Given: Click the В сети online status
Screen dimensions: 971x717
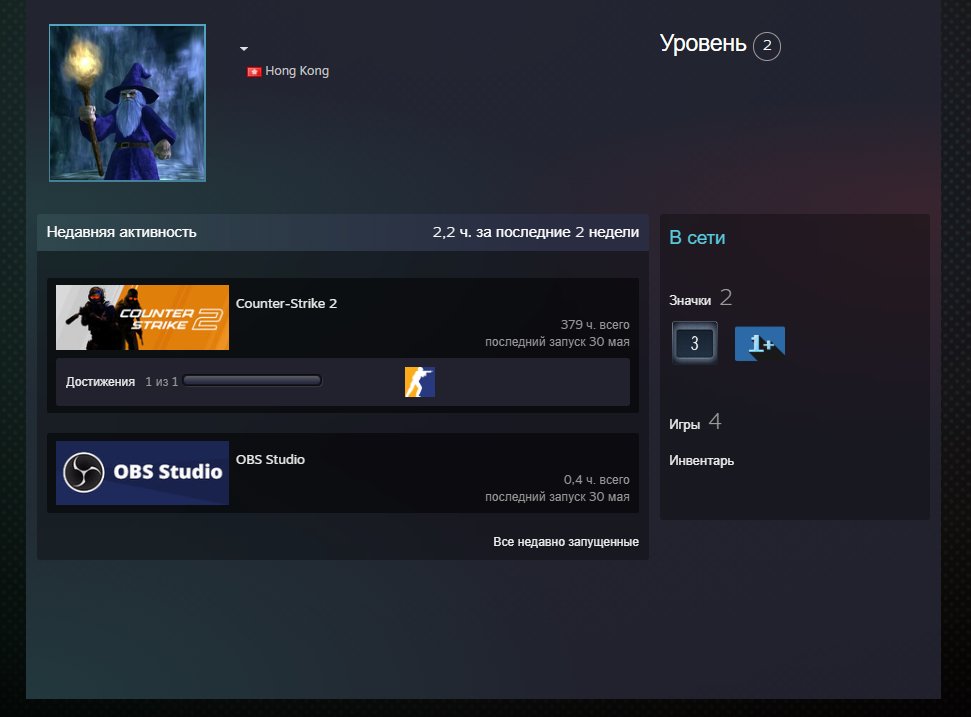Looking at the screenshot, I should pyautogui.click(x=697, y=238).
